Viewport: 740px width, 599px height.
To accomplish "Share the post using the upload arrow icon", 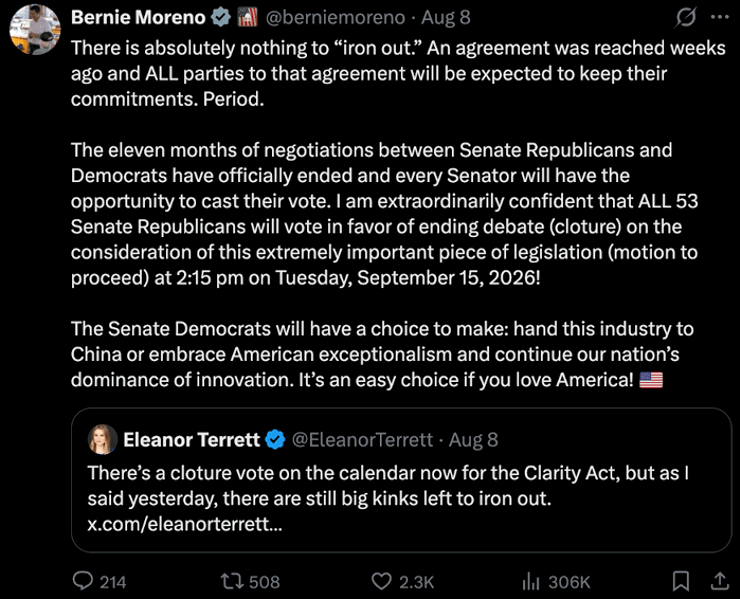I will point(720,581).
